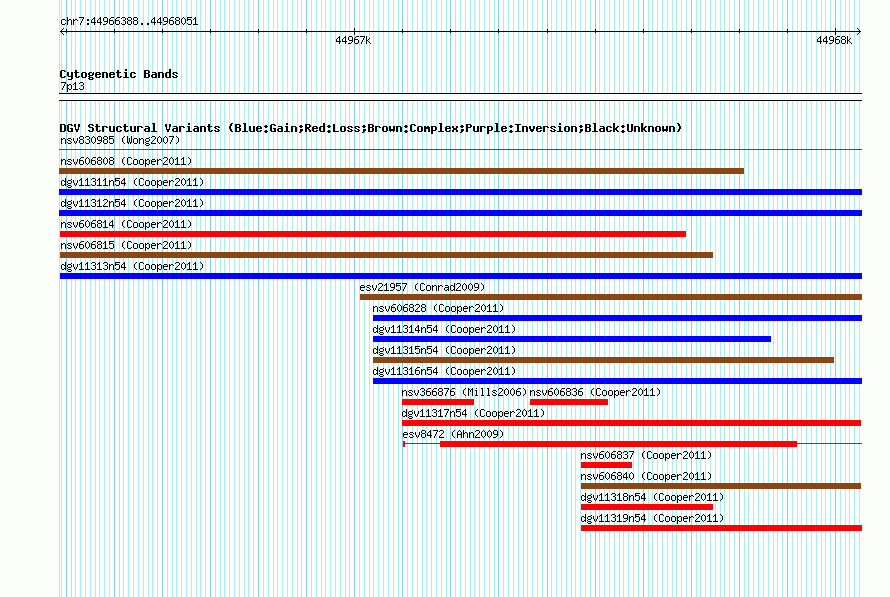The height and width of the screenshot is (597, 890).
Task: Select the dgv11318n54 red bar
Action: coord(646,507)
